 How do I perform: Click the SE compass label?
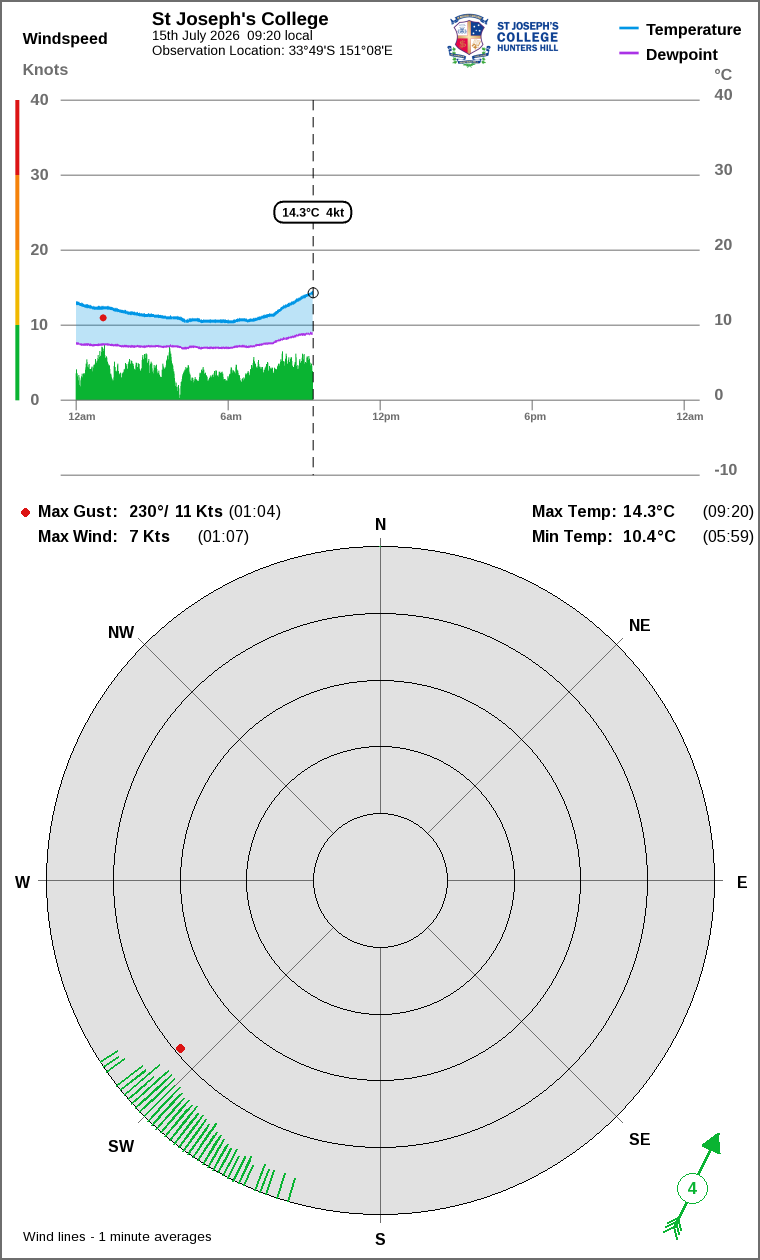639,1139
